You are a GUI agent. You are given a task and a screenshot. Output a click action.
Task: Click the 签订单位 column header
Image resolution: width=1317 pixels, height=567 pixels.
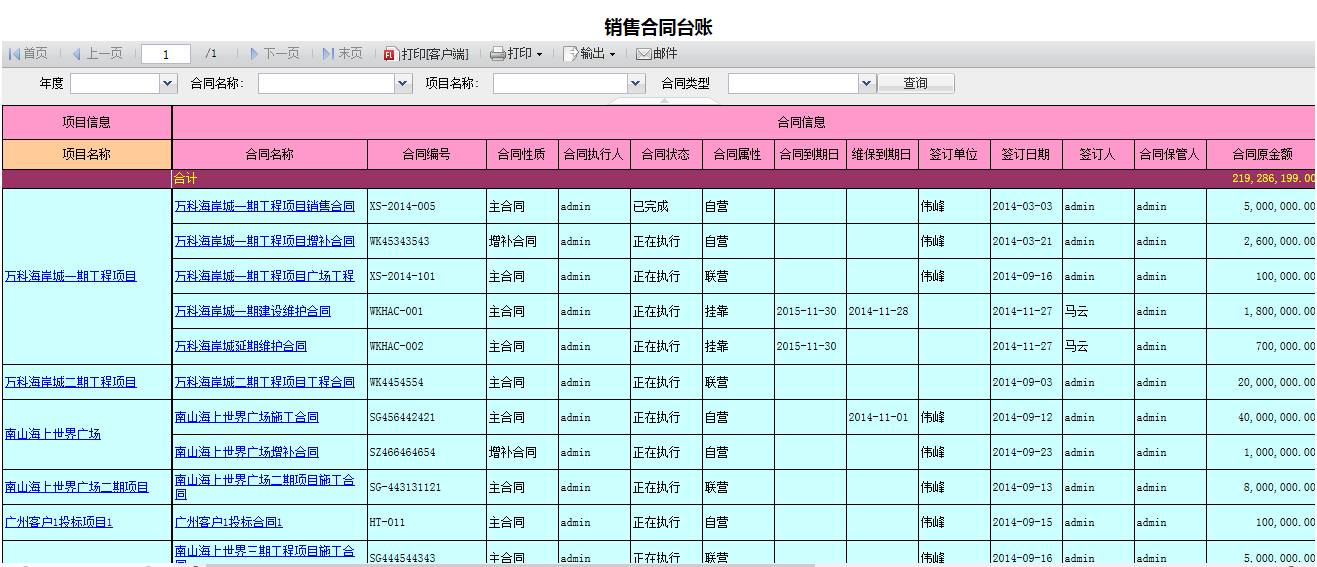[954, 154]
